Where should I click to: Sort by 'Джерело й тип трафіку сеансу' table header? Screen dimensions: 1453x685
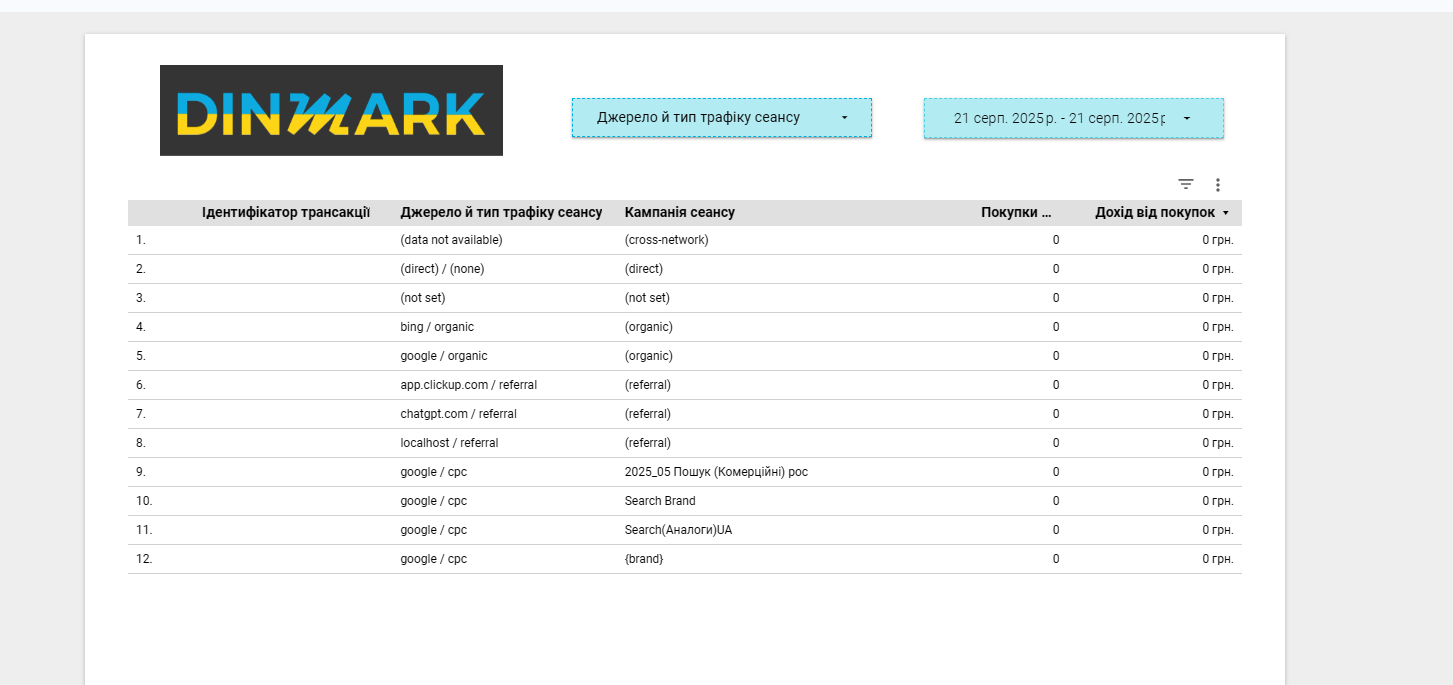(x=501, y=213)
